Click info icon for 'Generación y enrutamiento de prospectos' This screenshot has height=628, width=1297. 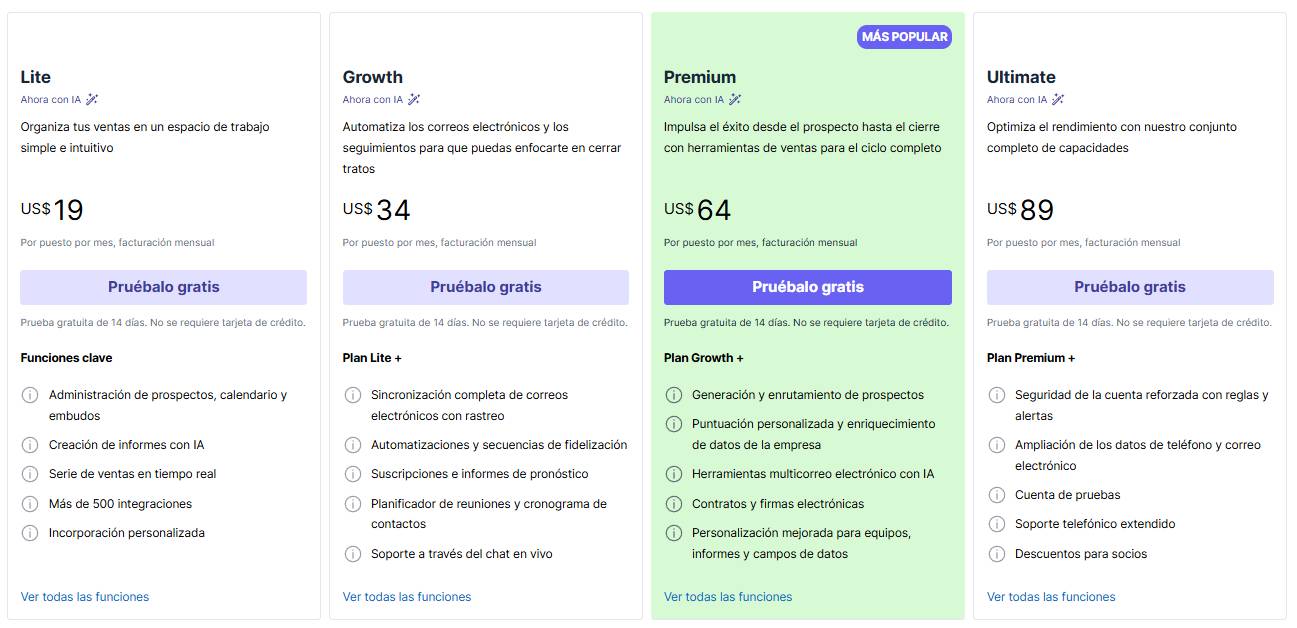click(675, 394)
